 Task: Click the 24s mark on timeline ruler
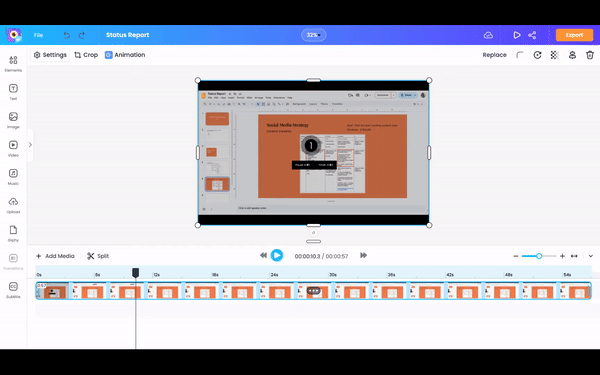click(274, 275)
